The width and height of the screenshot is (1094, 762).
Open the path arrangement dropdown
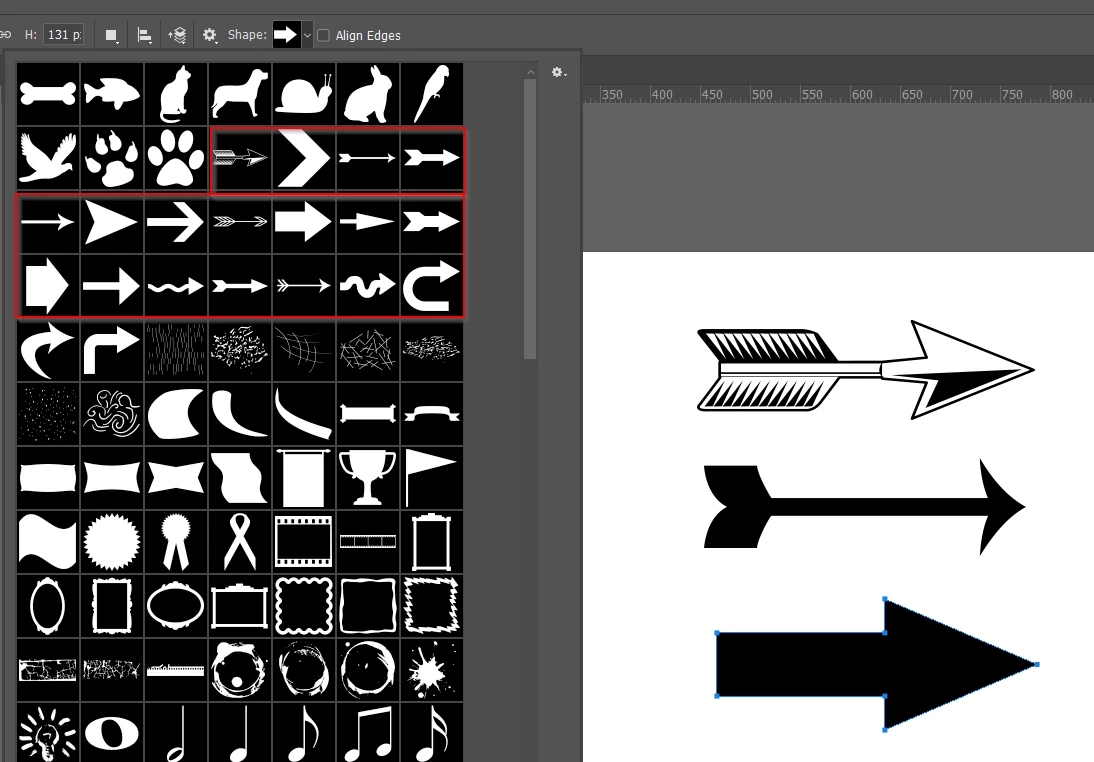pyautogui.click(x=177, y=35)
